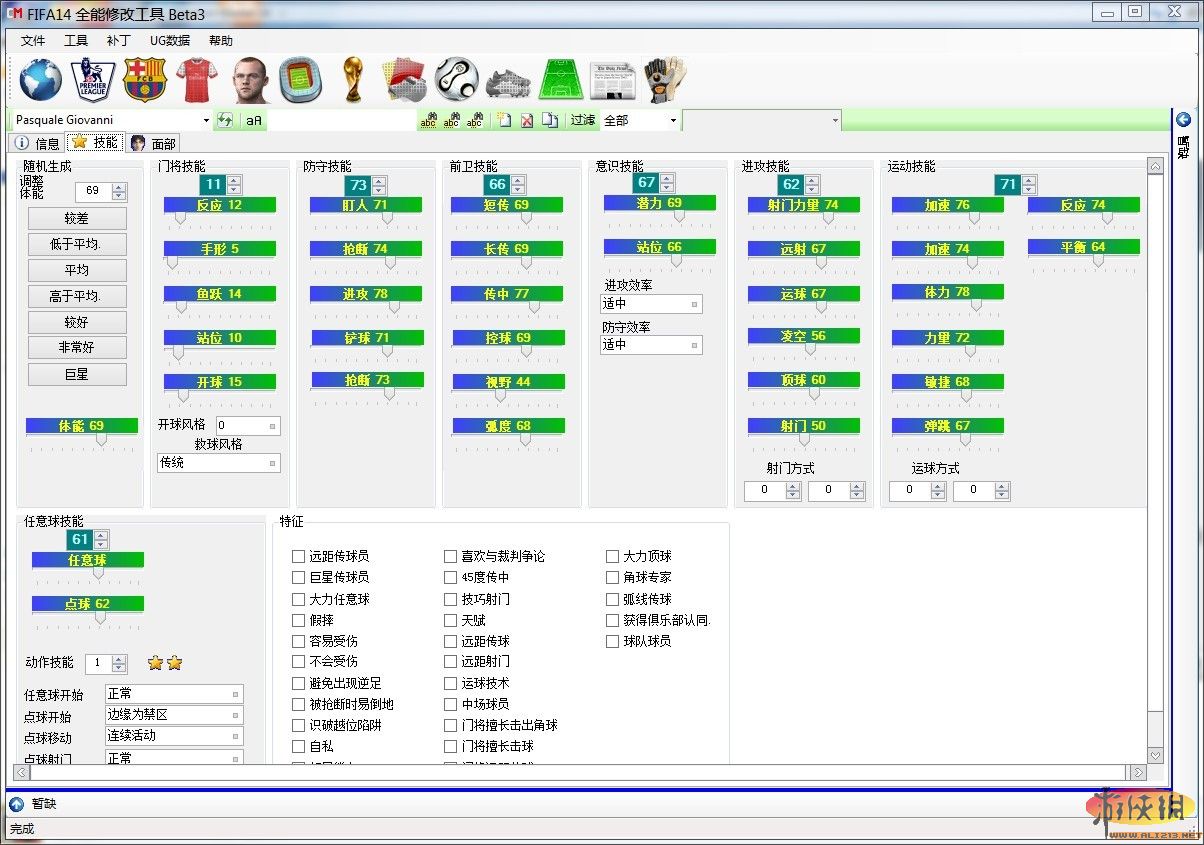Toggle the 天赋 trait checkbox
This screenshot has width=1204, height=845.
[x=450, y=620]
